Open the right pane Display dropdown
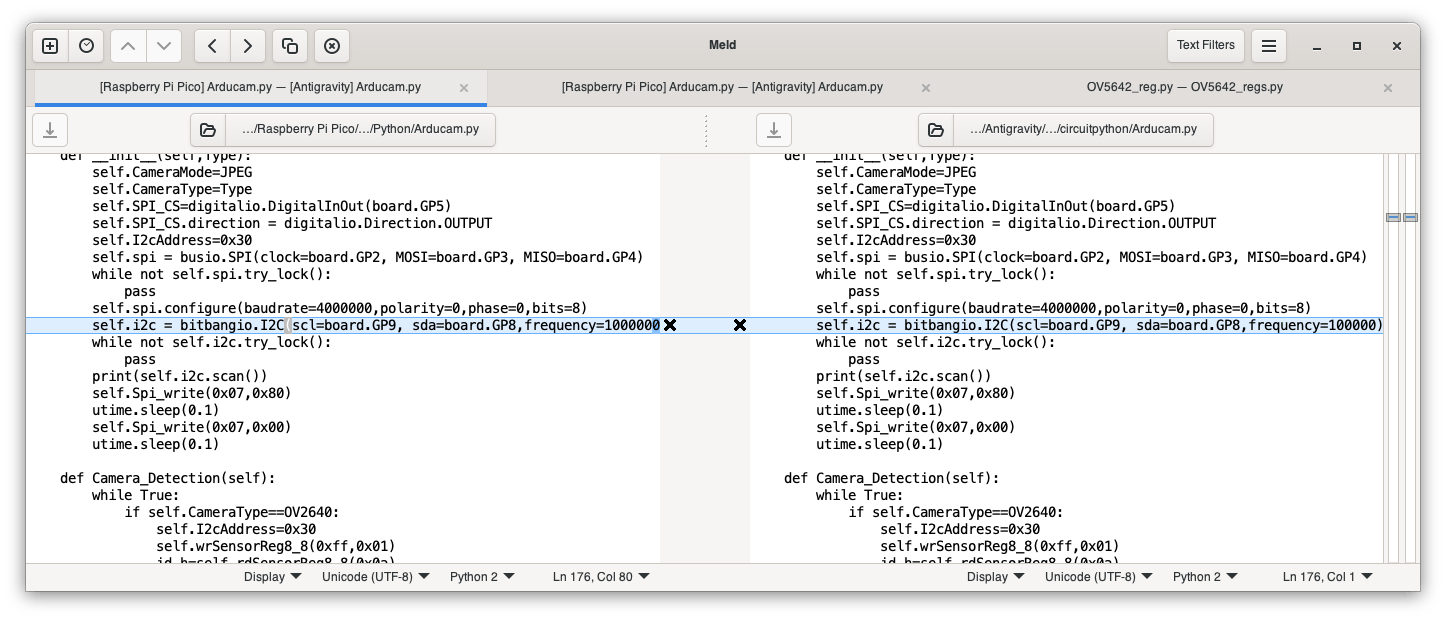This screenshot has width=1446, height=620. pos(995,576)
